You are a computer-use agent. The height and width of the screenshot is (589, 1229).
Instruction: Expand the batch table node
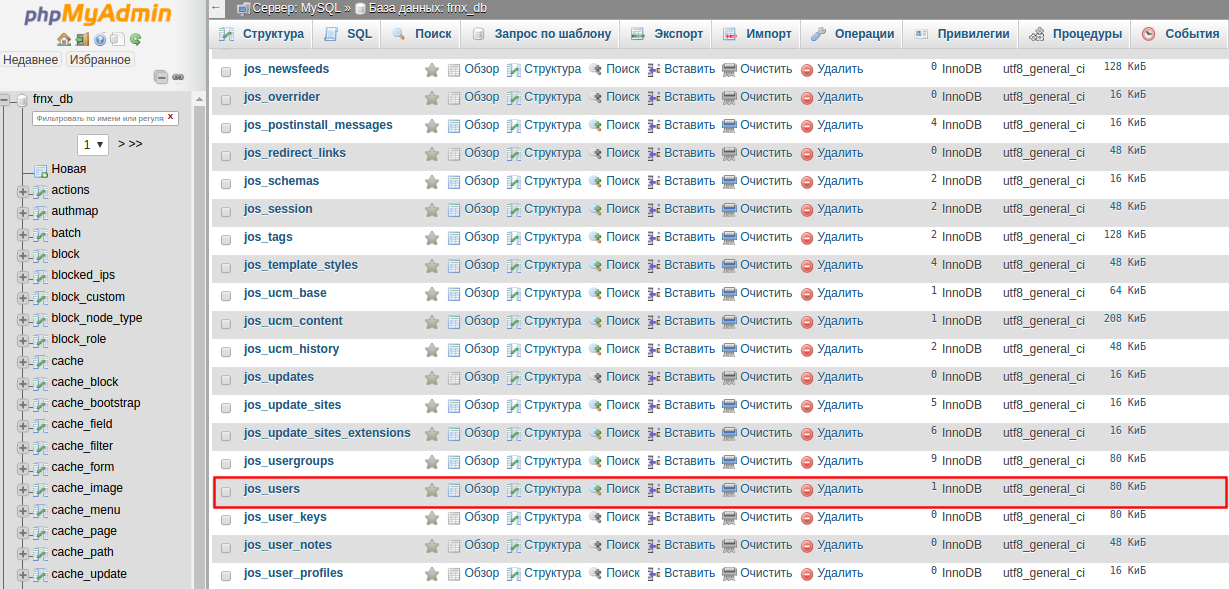coord(23,234)
